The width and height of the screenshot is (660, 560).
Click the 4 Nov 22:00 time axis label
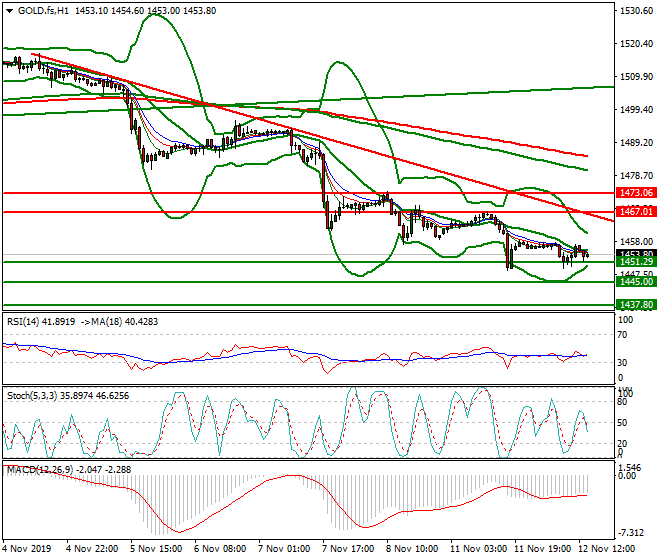92,549
